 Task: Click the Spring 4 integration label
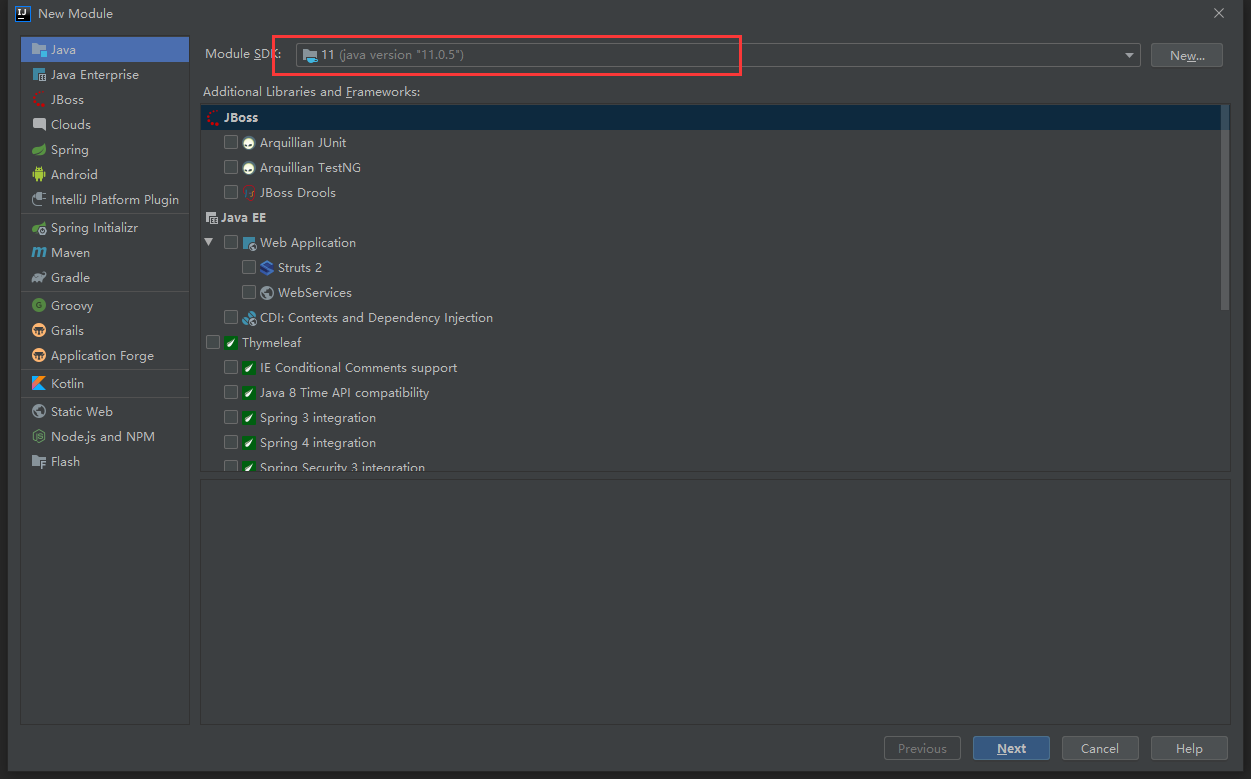(318, 443)
